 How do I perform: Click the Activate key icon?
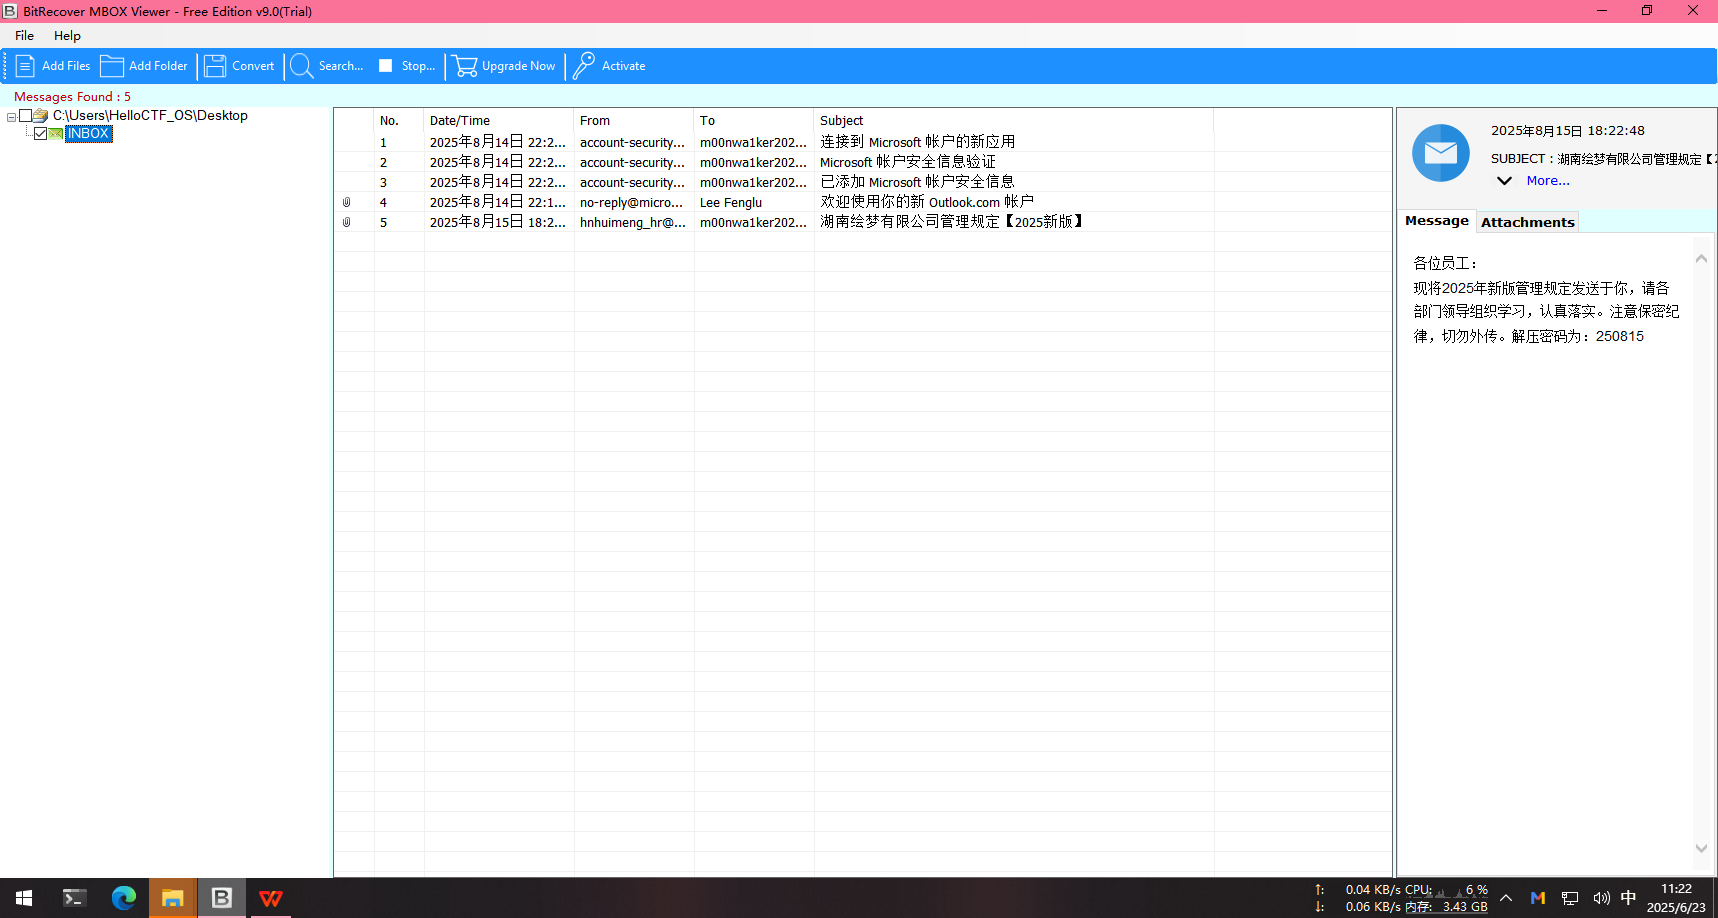[x=584, y=66]
